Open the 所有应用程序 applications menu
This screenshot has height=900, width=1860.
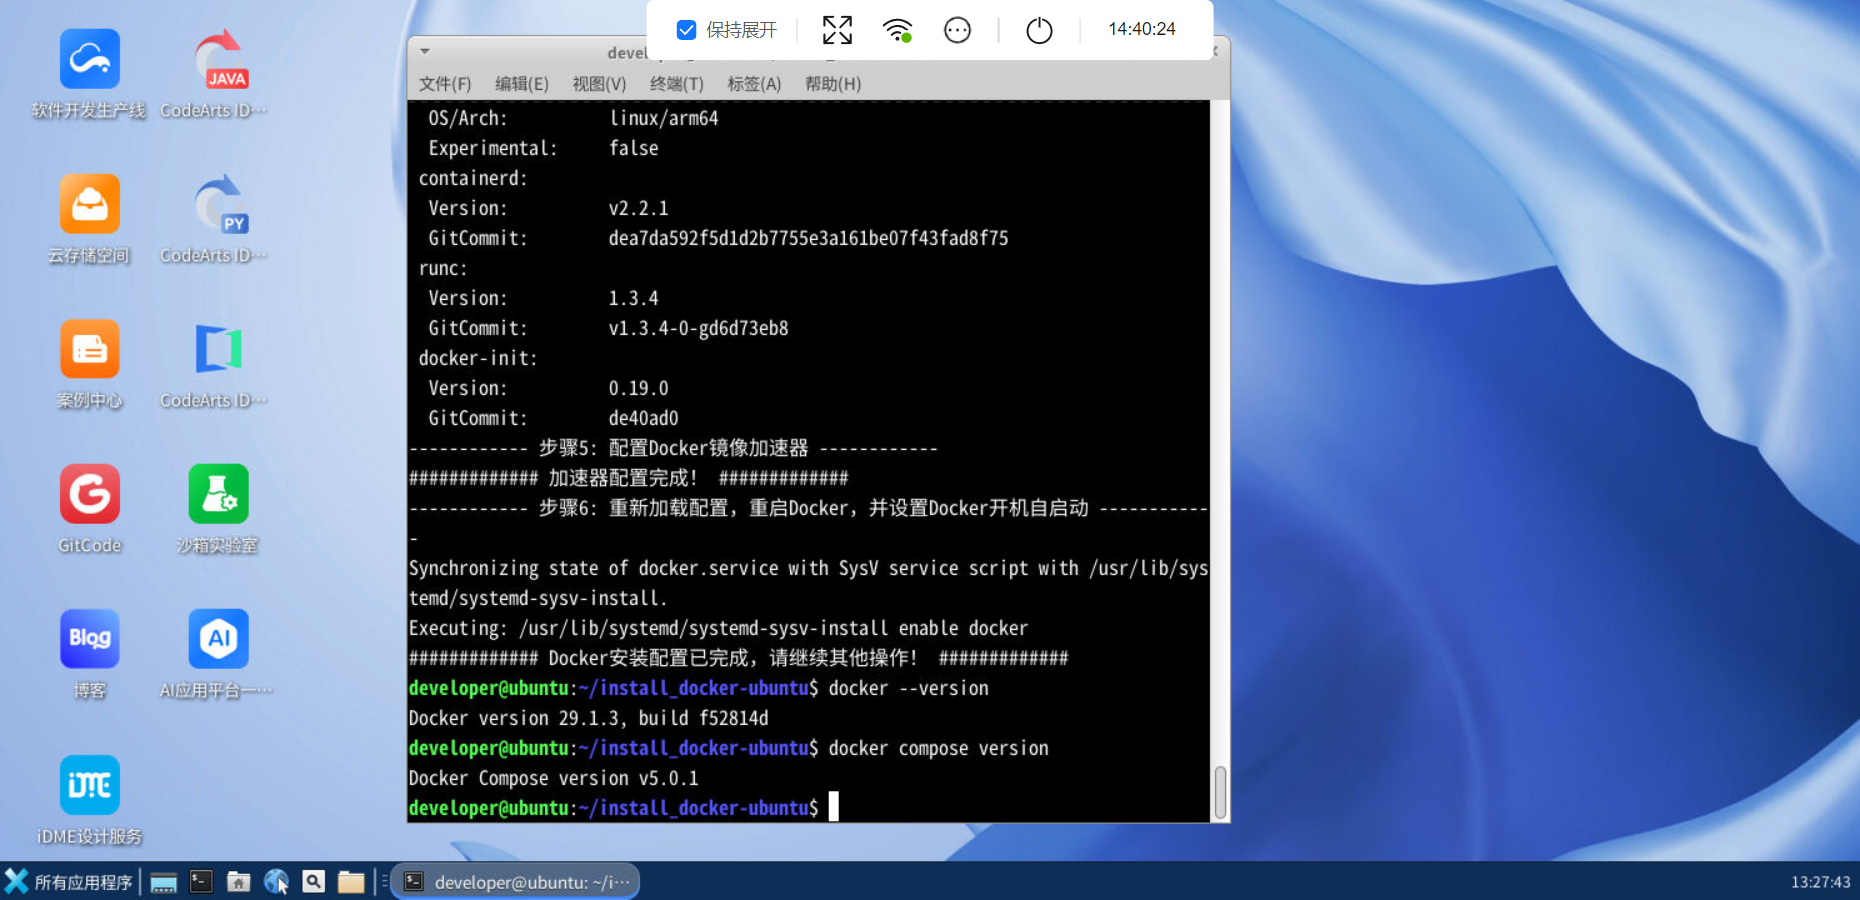point(69,882)
